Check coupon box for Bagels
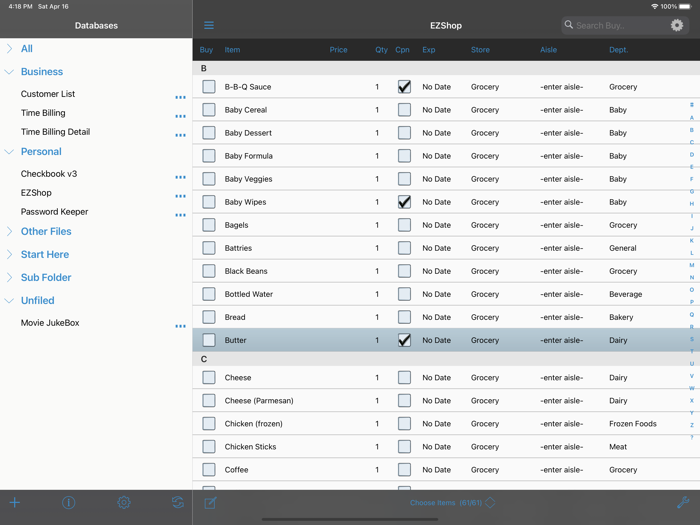The height and width of the screenshot is (525, 700). coord(404,225)
